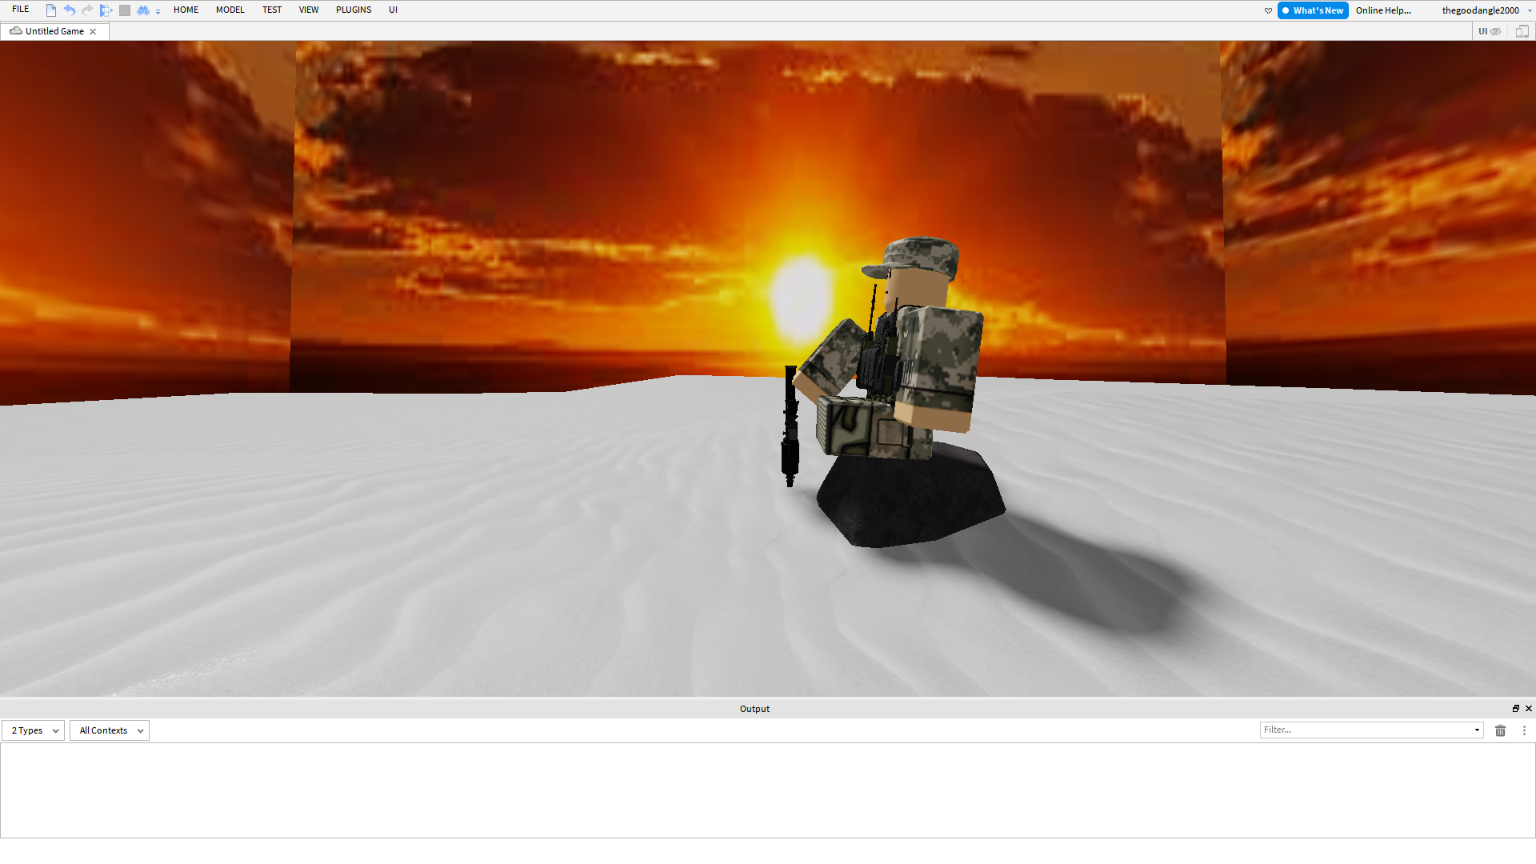Click the New file icon
This screenshot has height=864, width=1536.
pos(51,10)
